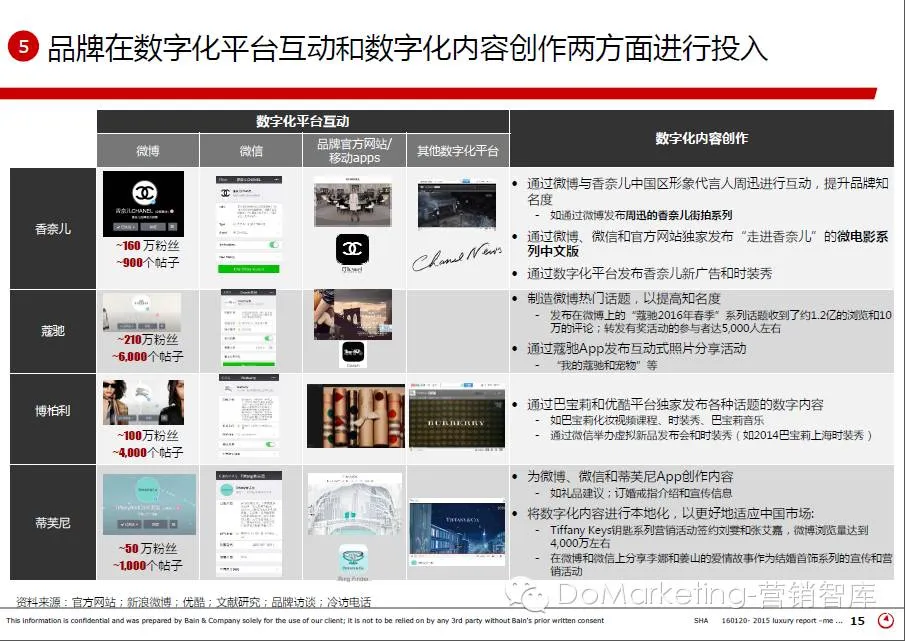Click the 博柏利 row label

(x=53, y=411)
